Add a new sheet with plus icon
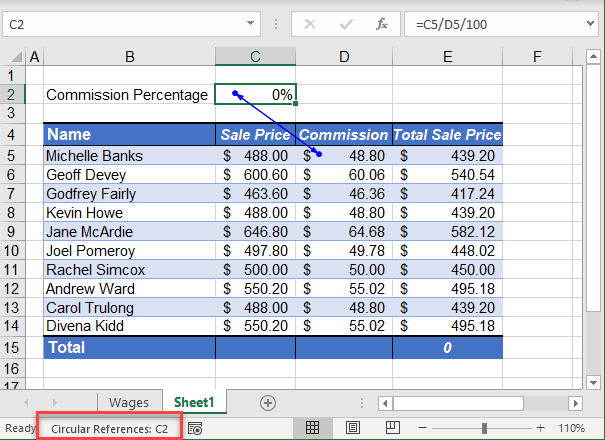This screenshot has width=605, height=440. 267,402
